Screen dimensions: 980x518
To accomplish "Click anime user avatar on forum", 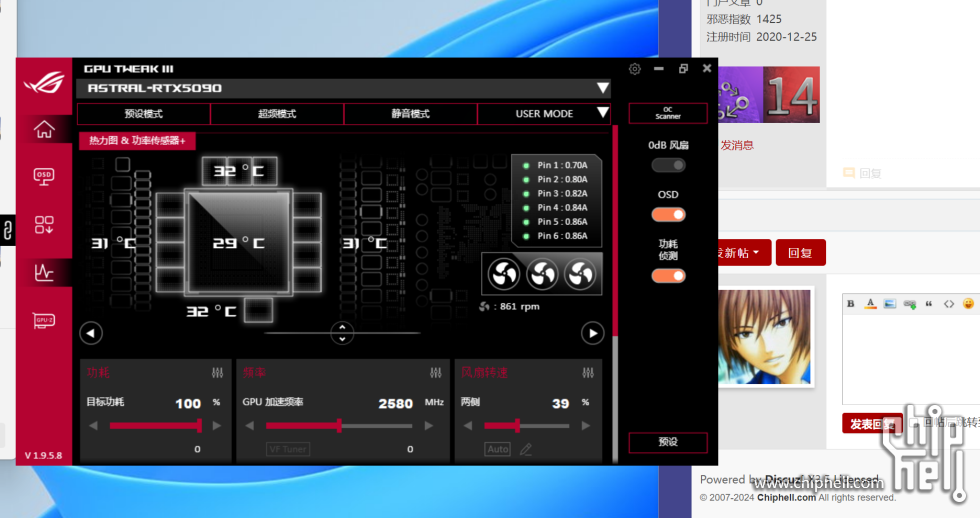I will click(765, 337).
